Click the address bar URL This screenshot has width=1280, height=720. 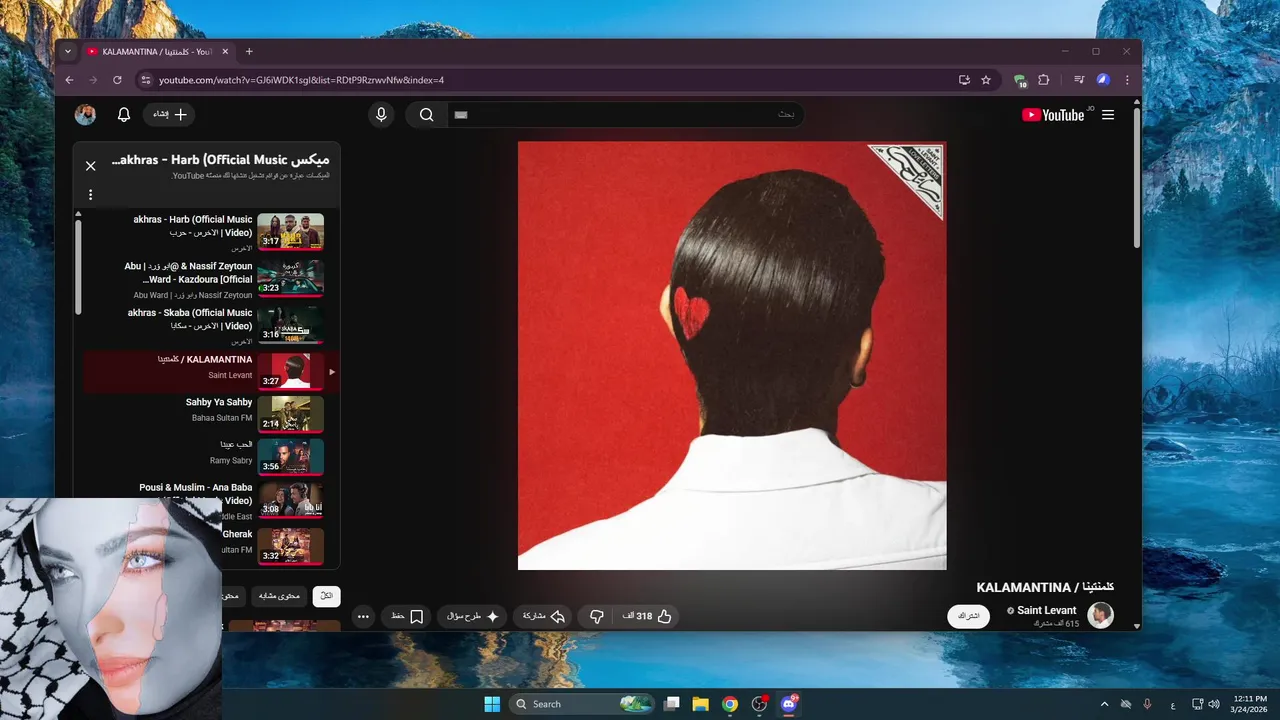point(301,80)
